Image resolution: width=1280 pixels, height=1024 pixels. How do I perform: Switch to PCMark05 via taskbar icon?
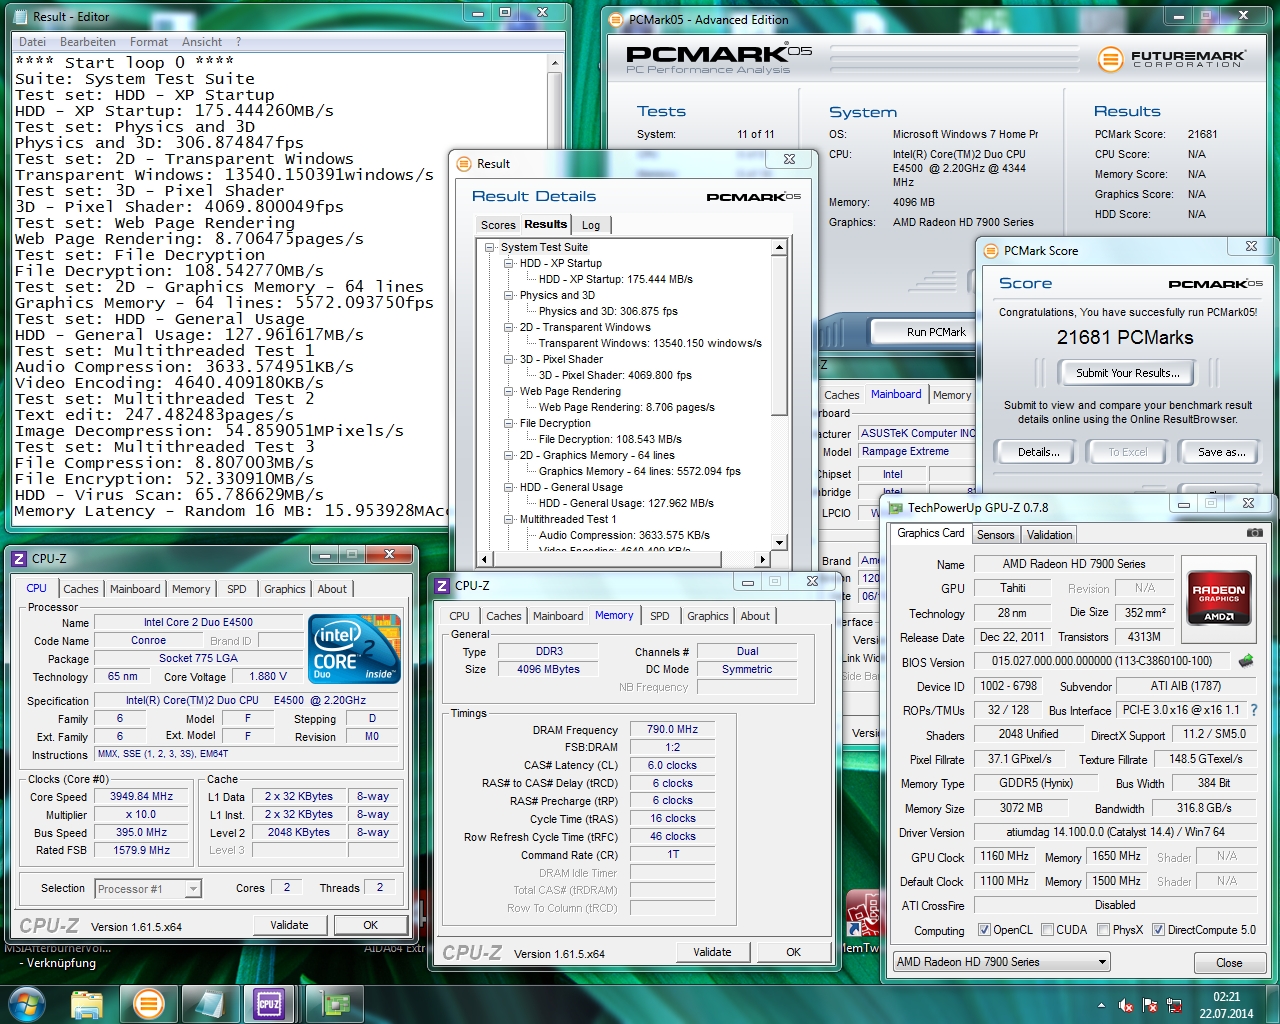148,1003
